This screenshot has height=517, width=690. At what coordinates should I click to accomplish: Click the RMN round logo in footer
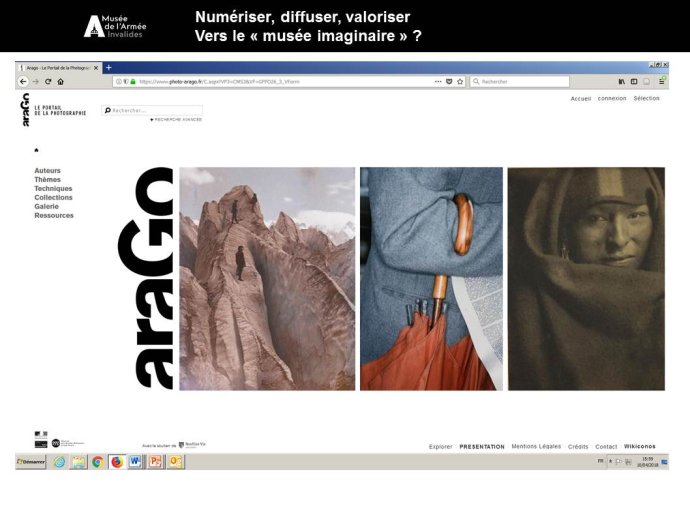tap(56, 443)
